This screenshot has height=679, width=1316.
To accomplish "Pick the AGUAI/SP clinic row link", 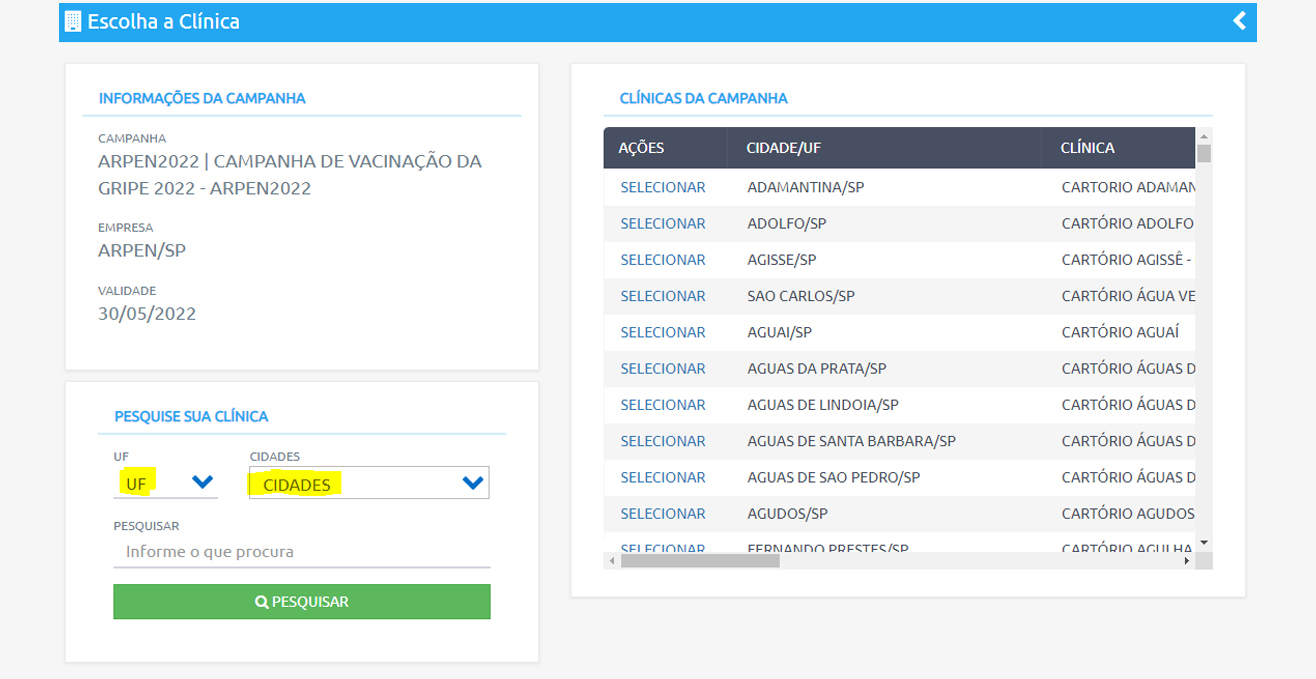I will 662,332.
